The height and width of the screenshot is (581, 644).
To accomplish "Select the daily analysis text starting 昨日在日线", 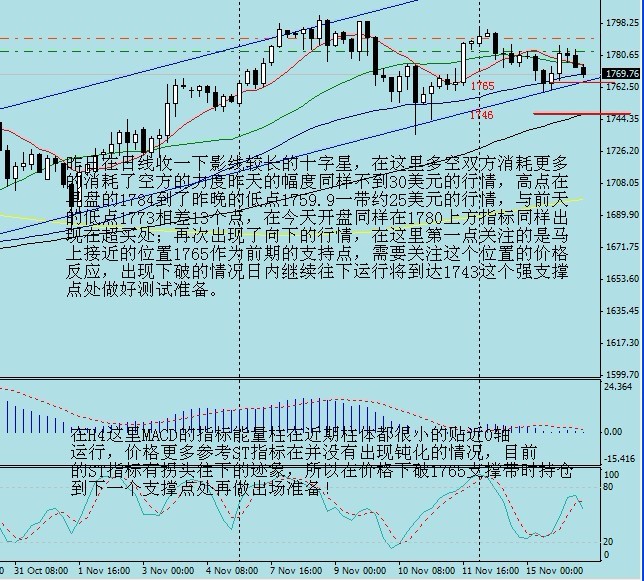I will pyautogui.click(x=317, y=227).
